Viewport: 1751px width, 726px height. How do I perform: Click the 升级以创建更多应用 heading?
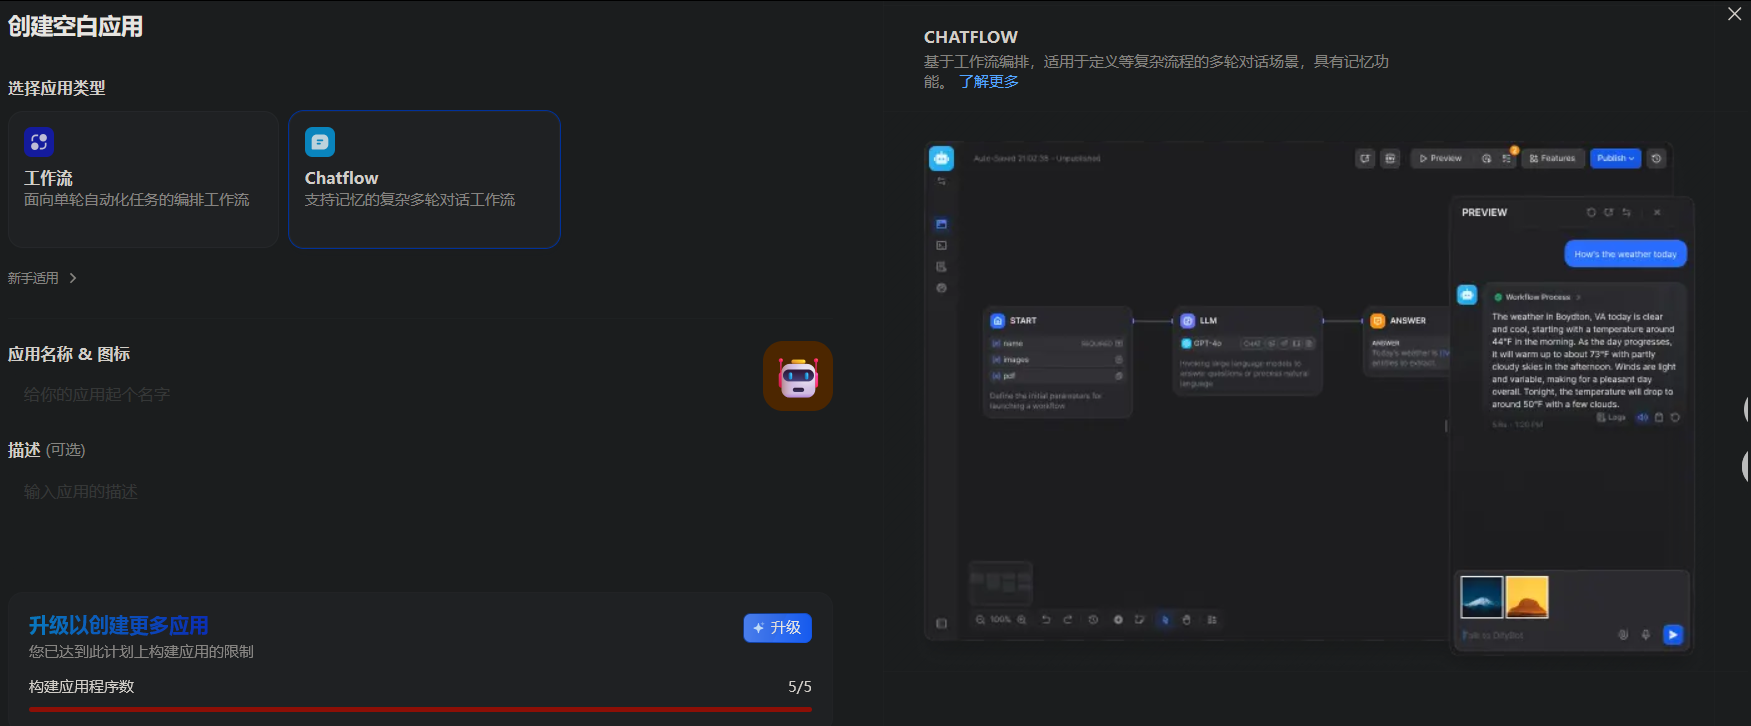(x=119, y=626)
